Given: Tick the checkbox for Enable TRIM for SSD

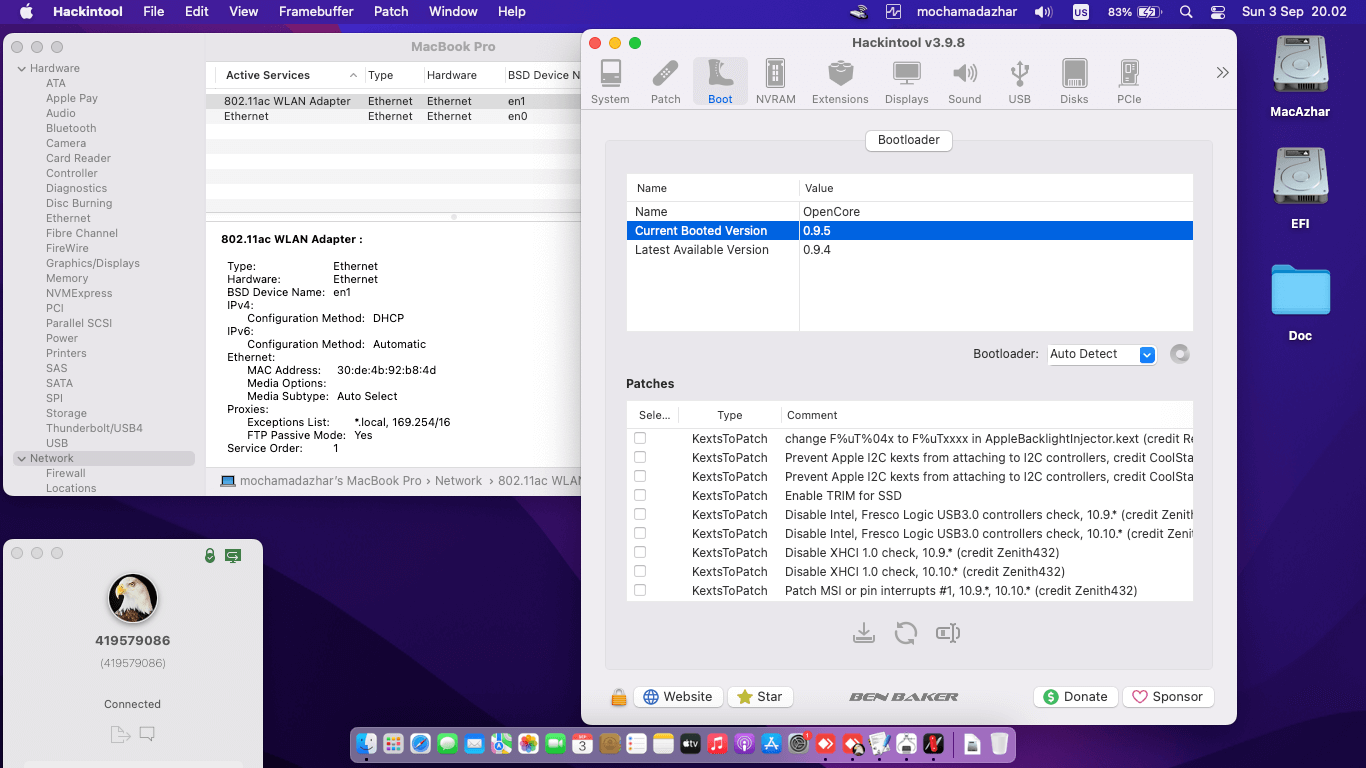Looking at the screenshot, I should tap(640, 495).
